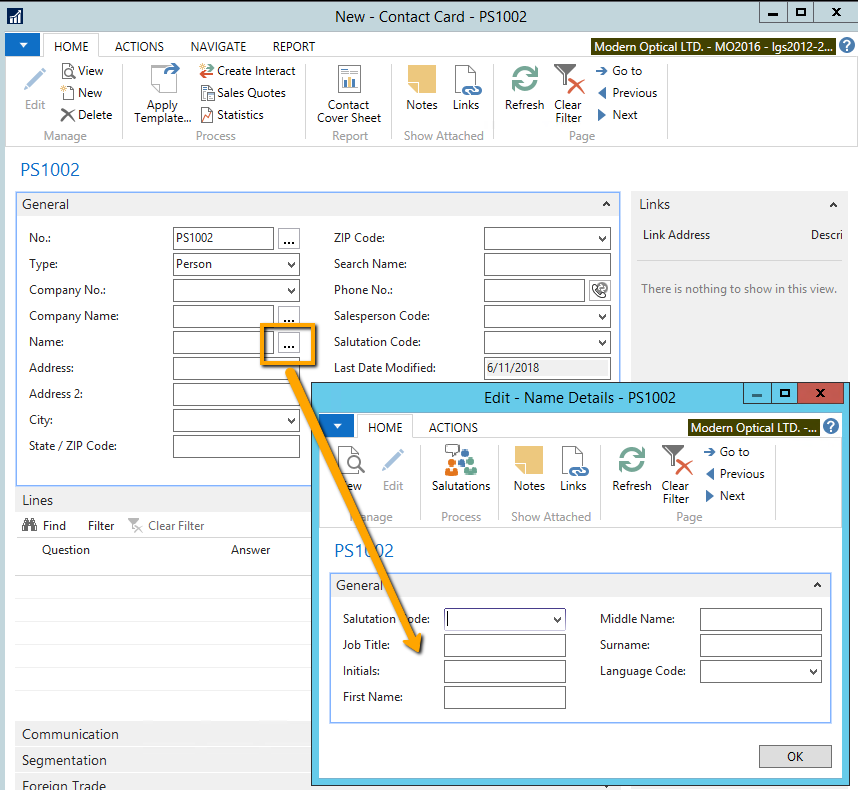Image resolution: width=858 pixels, height=790 pixels.
Task: Switch to NAVIGATE tab
Action: point(218,47)
